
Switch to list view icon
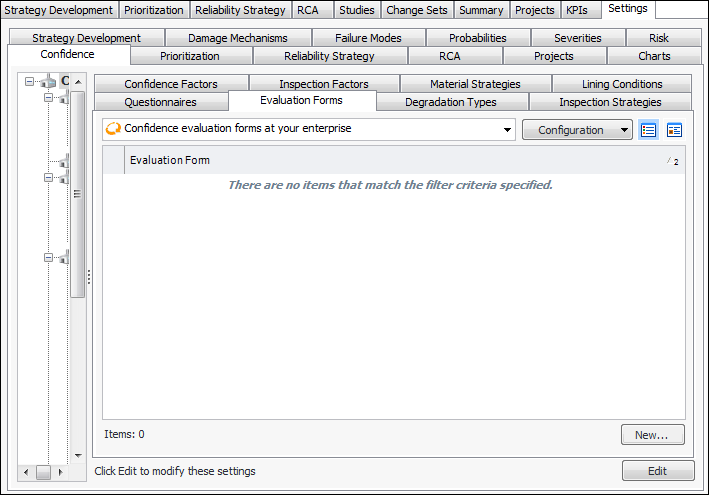click(x=648, y=130)
